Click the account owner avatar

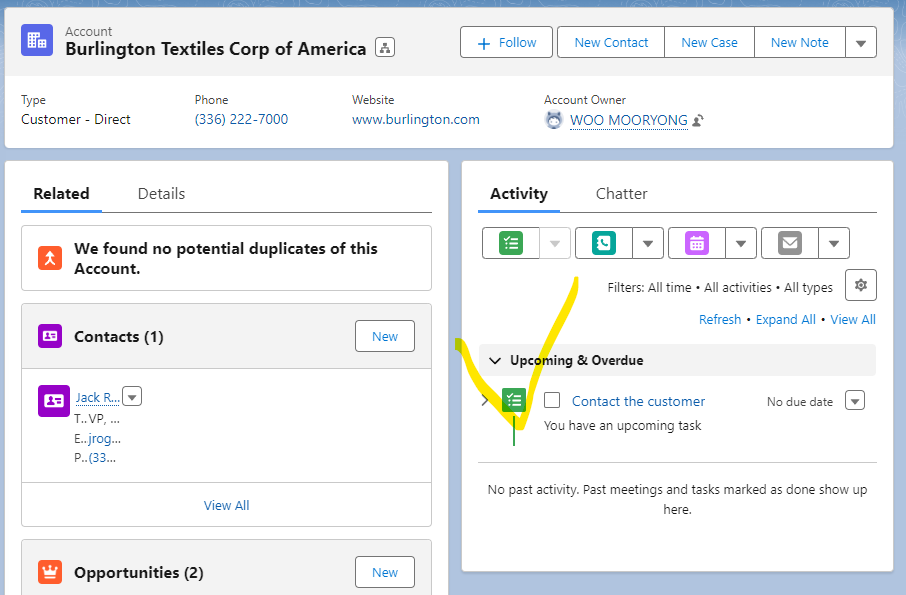point(554,120)
